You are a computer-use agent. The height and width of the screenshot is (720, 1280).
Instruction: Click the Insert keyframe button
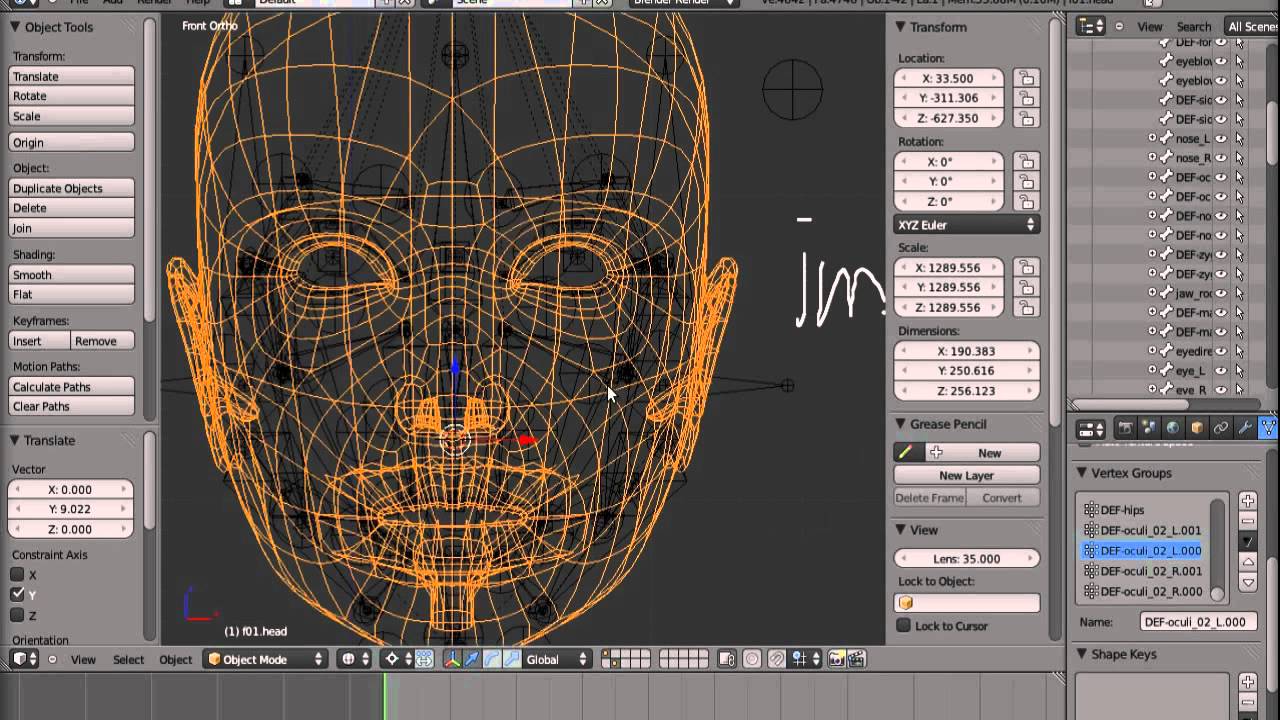40,341
